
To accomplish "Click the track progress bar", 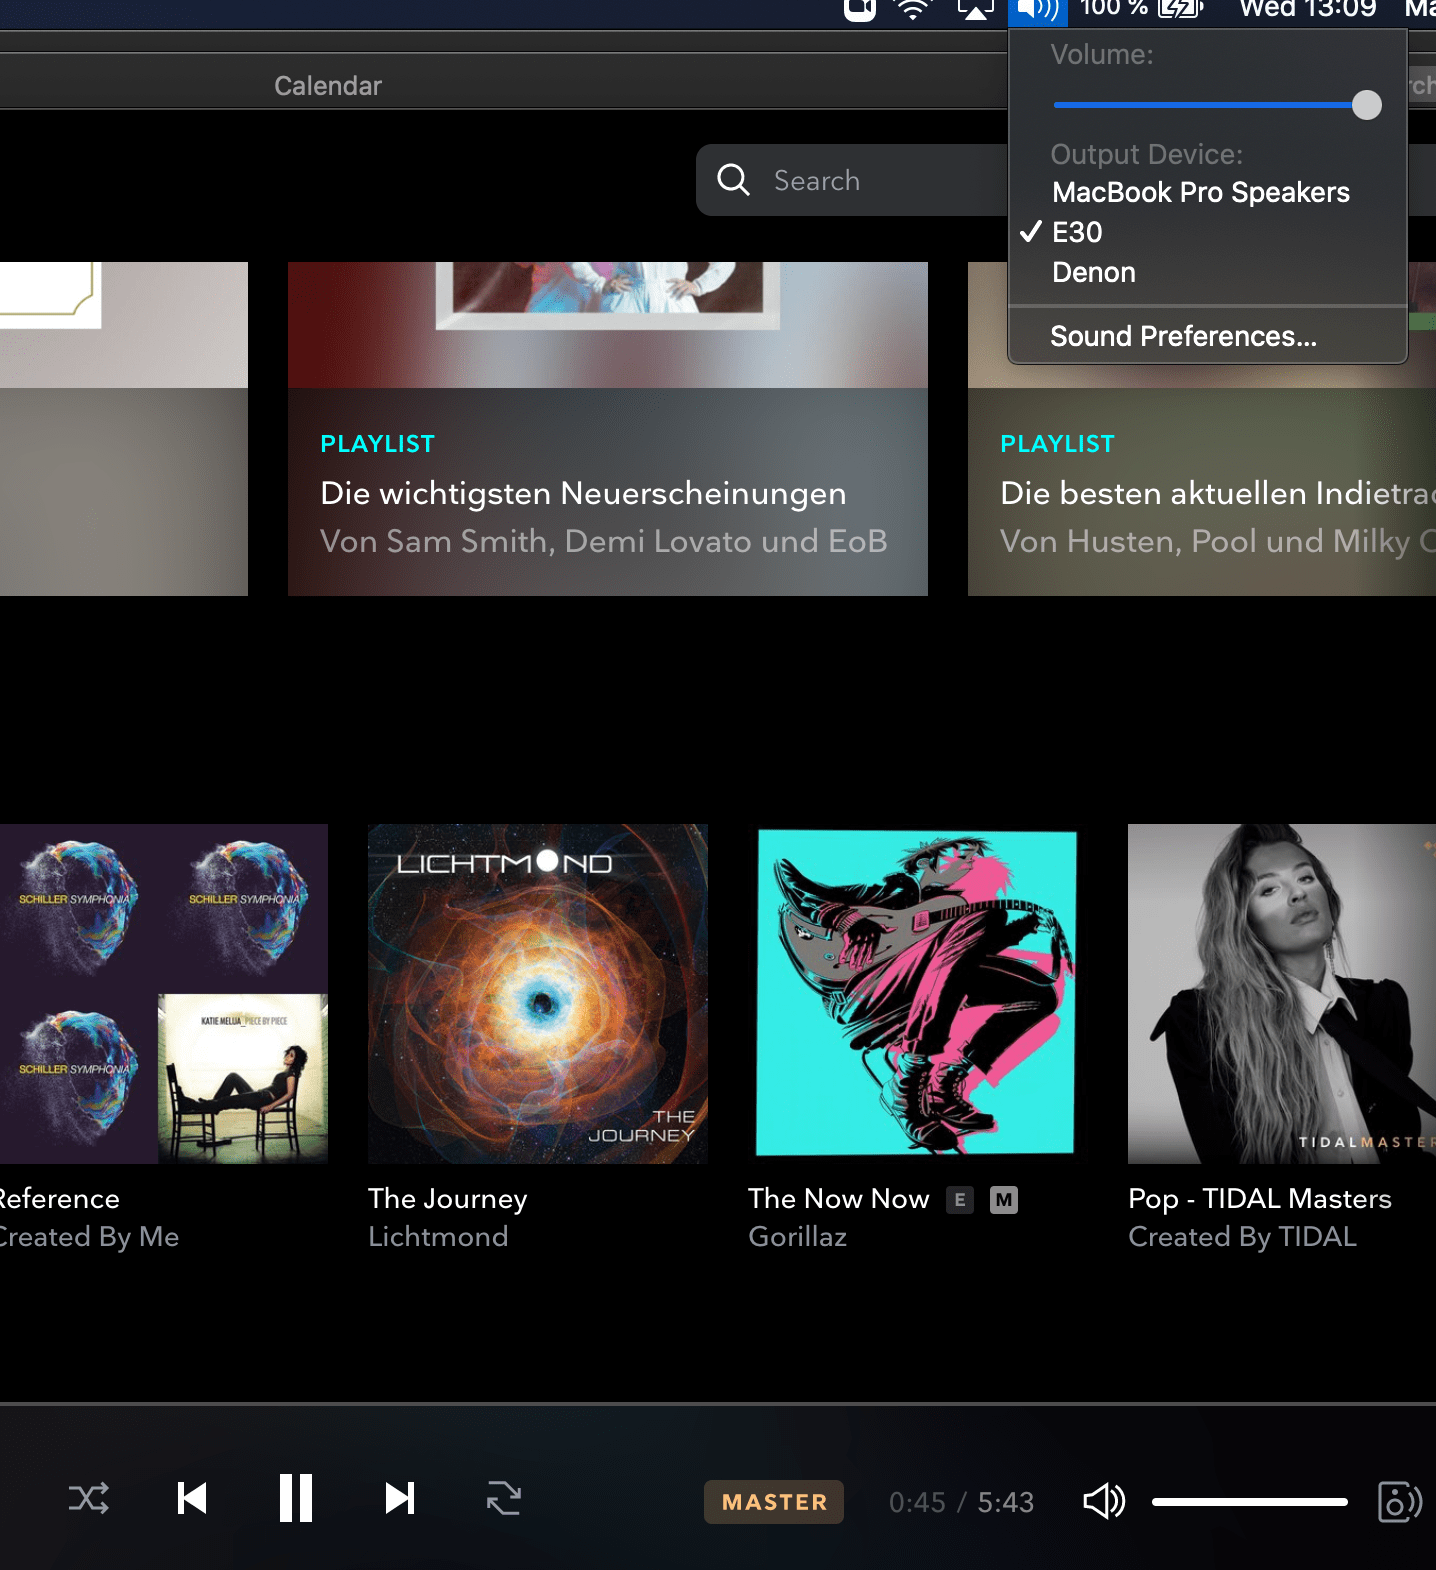I will 718,1404.
